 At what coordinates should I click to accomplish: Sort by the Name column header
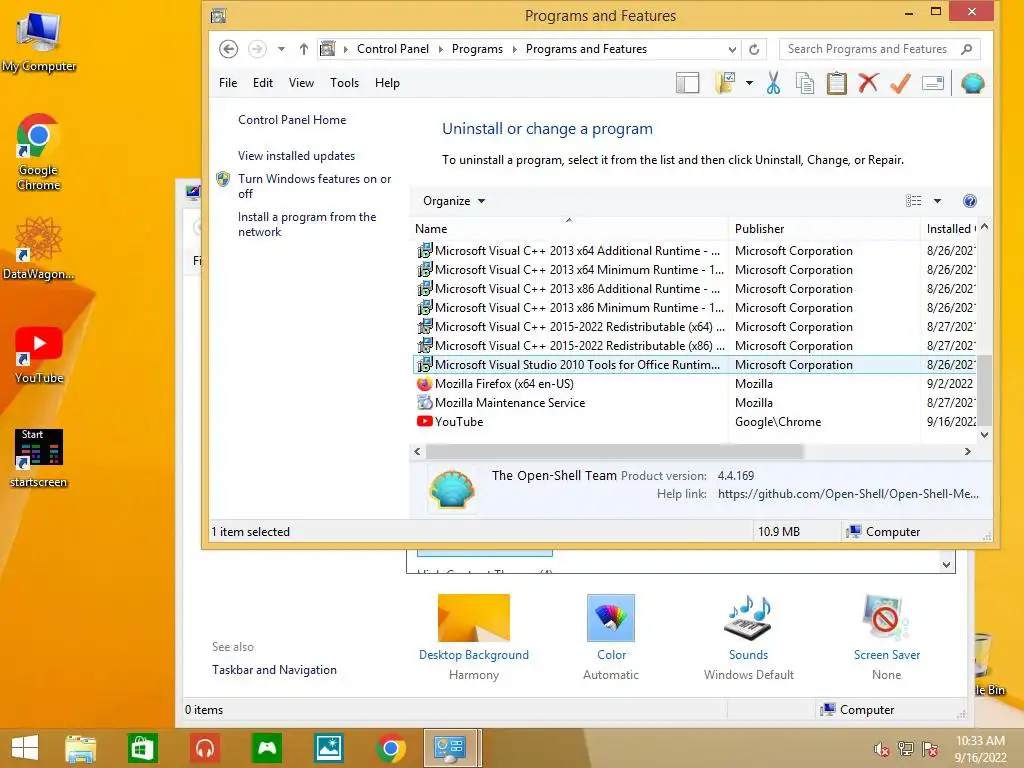pyautogui.click(x=569, y=229)
